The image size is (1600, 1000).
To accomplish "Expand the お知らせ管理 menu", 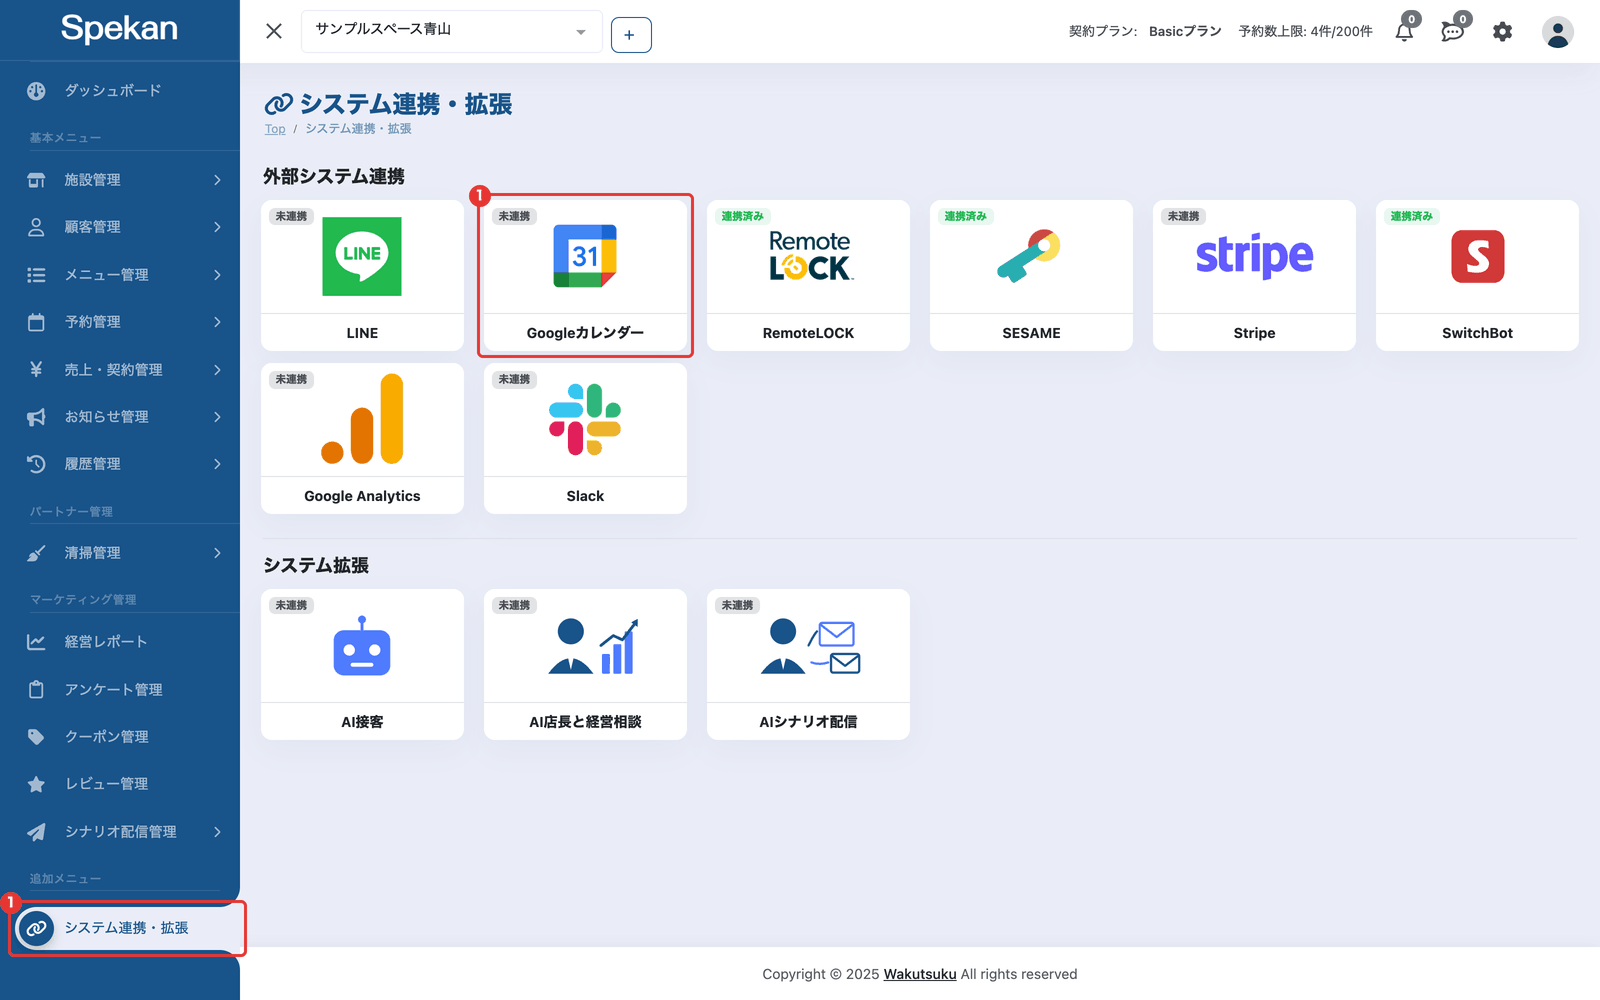I will 120,417.
